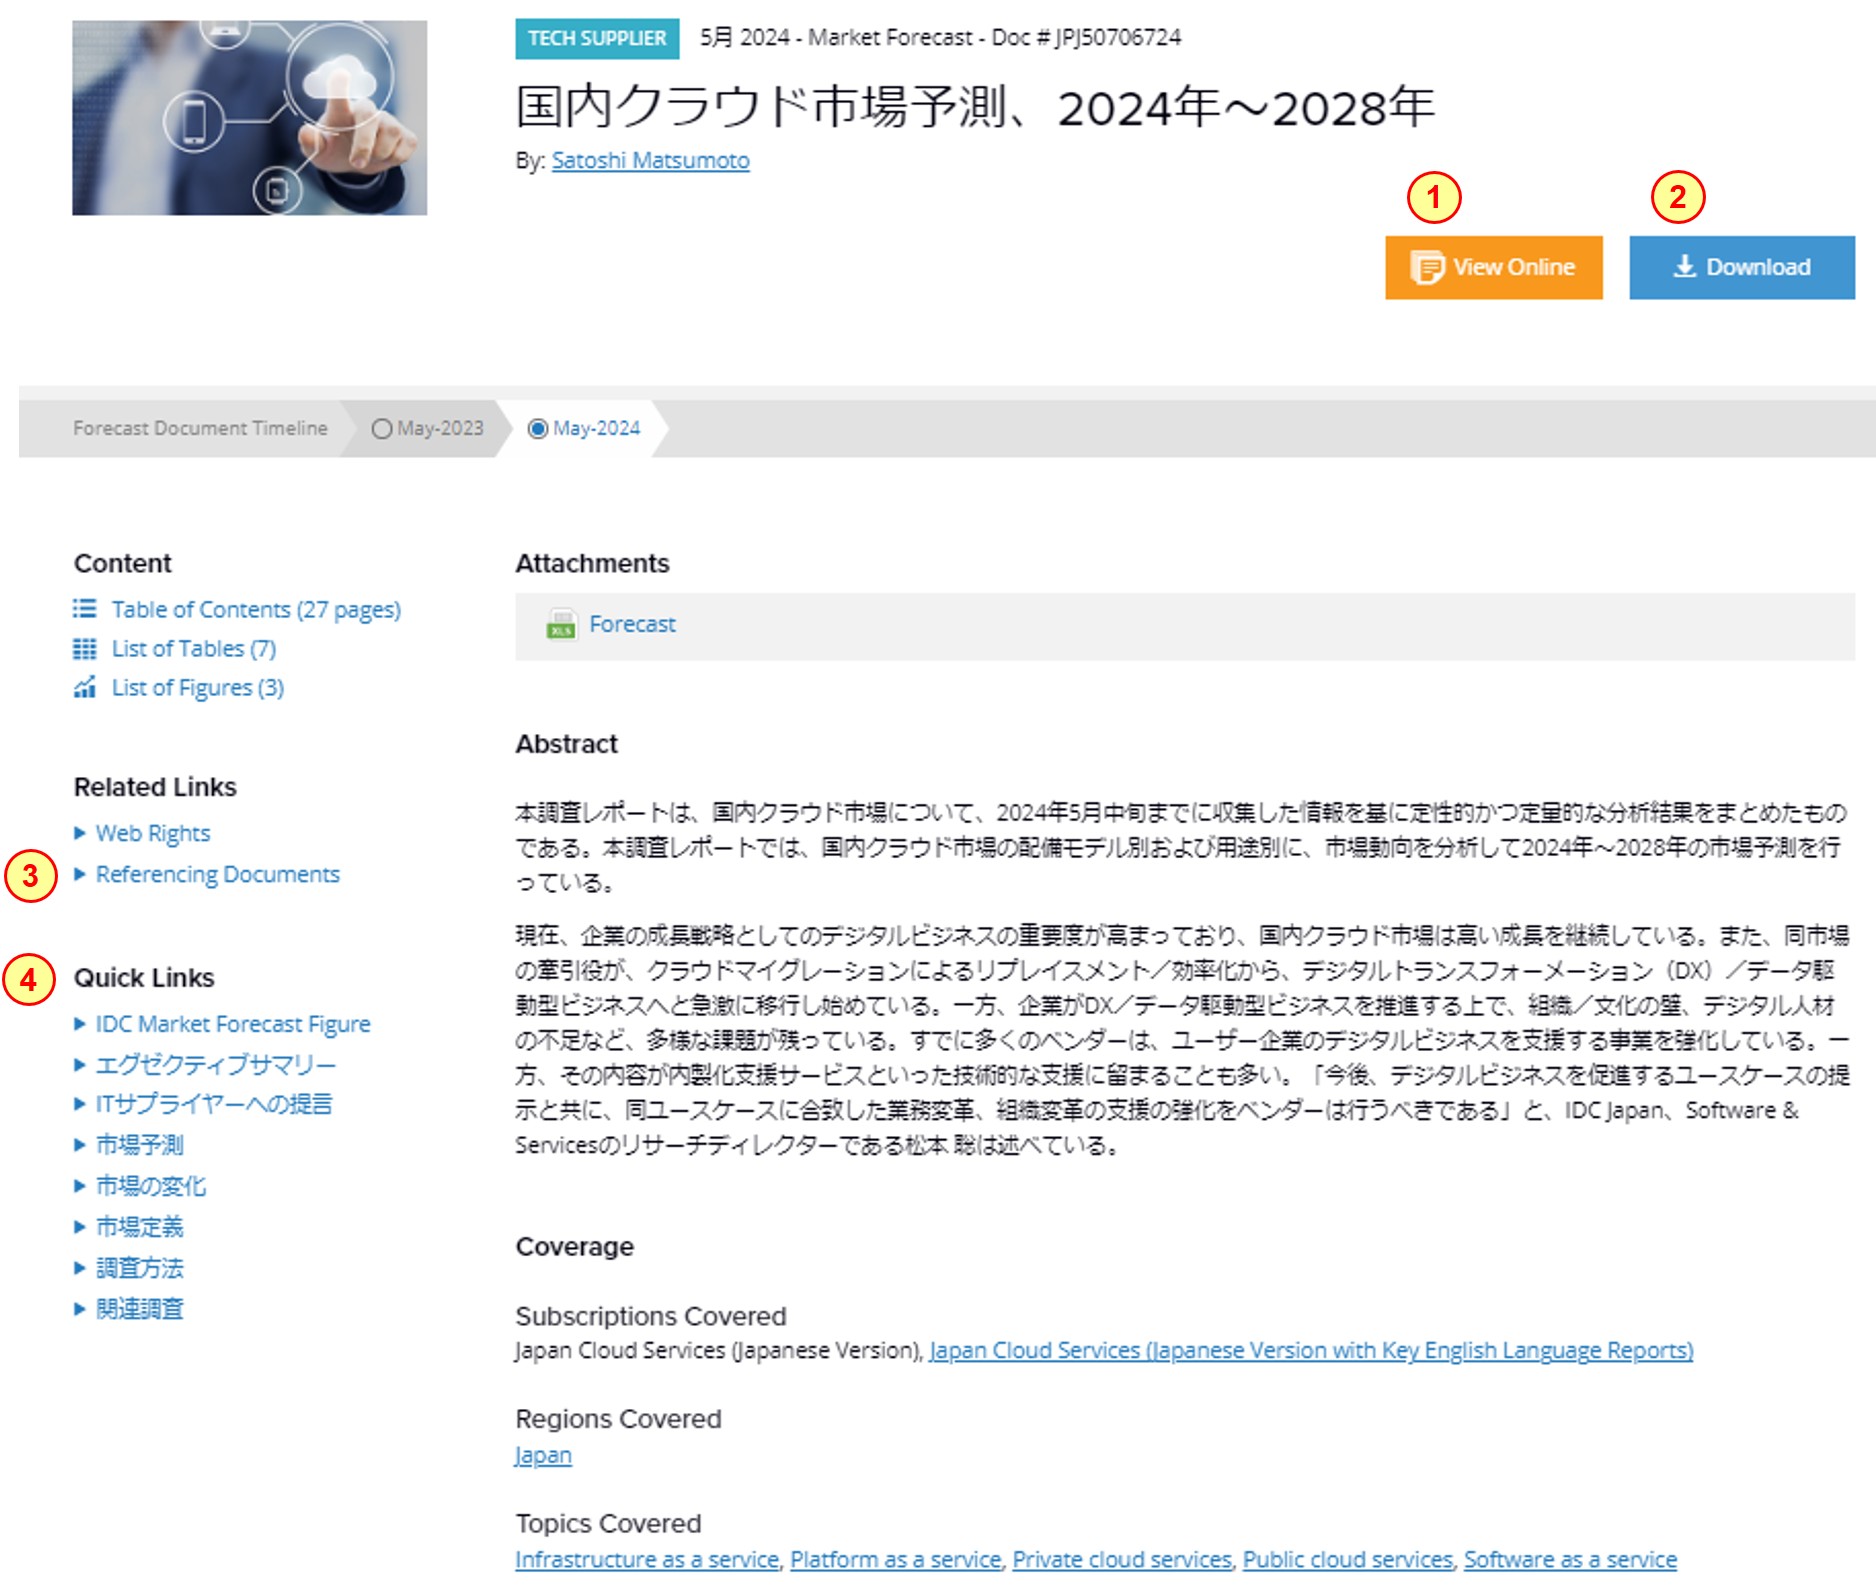Open the Web Rights link
Image resolution: width=1876 pixels, height=1588 pixels.
153,833
